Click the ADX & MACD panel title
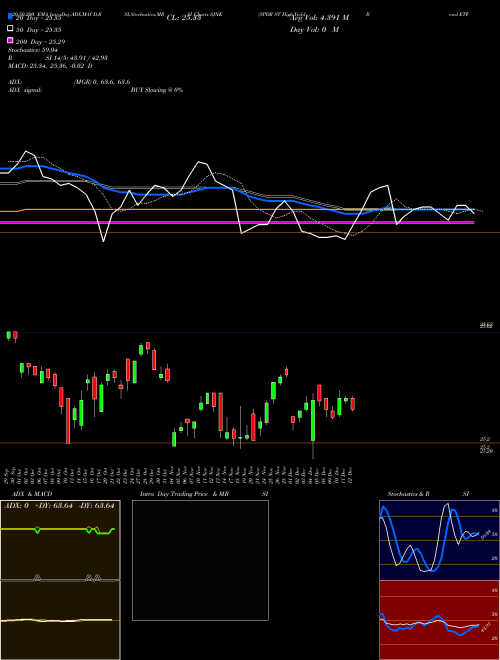 [32, 494]
